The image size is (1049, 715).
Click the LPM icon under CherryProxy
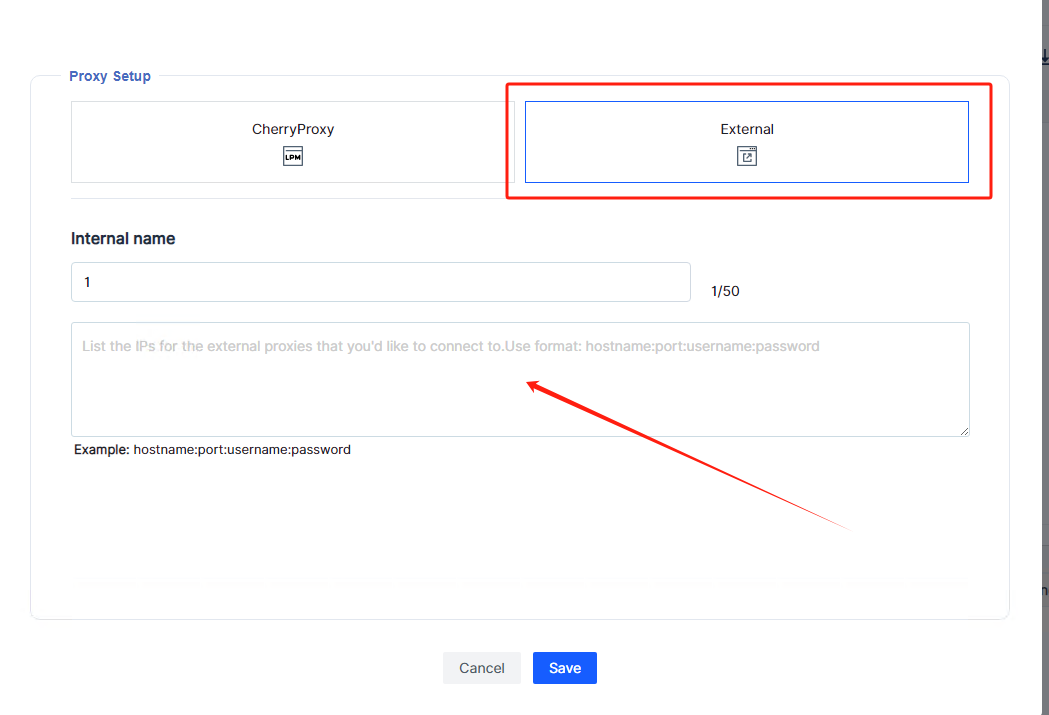point(293,156)
